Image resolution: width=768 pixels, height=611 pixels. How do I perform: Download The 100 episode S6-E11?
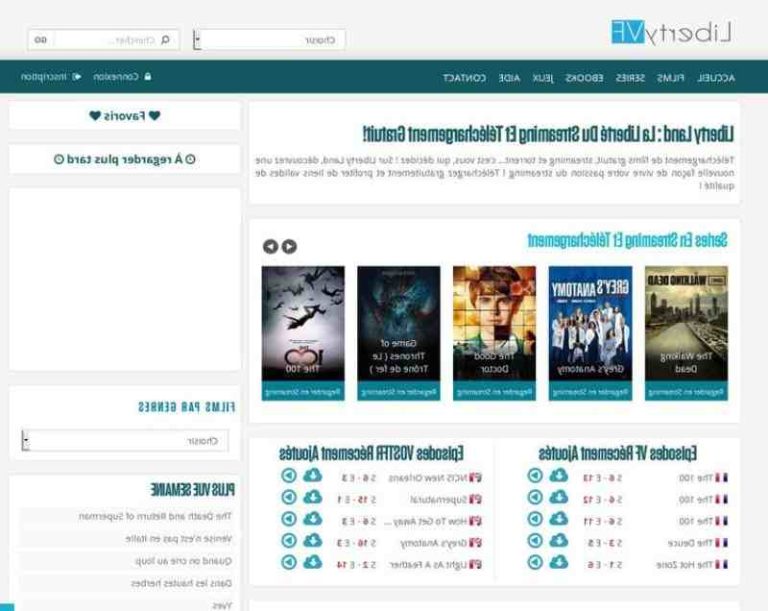[558, 519]
